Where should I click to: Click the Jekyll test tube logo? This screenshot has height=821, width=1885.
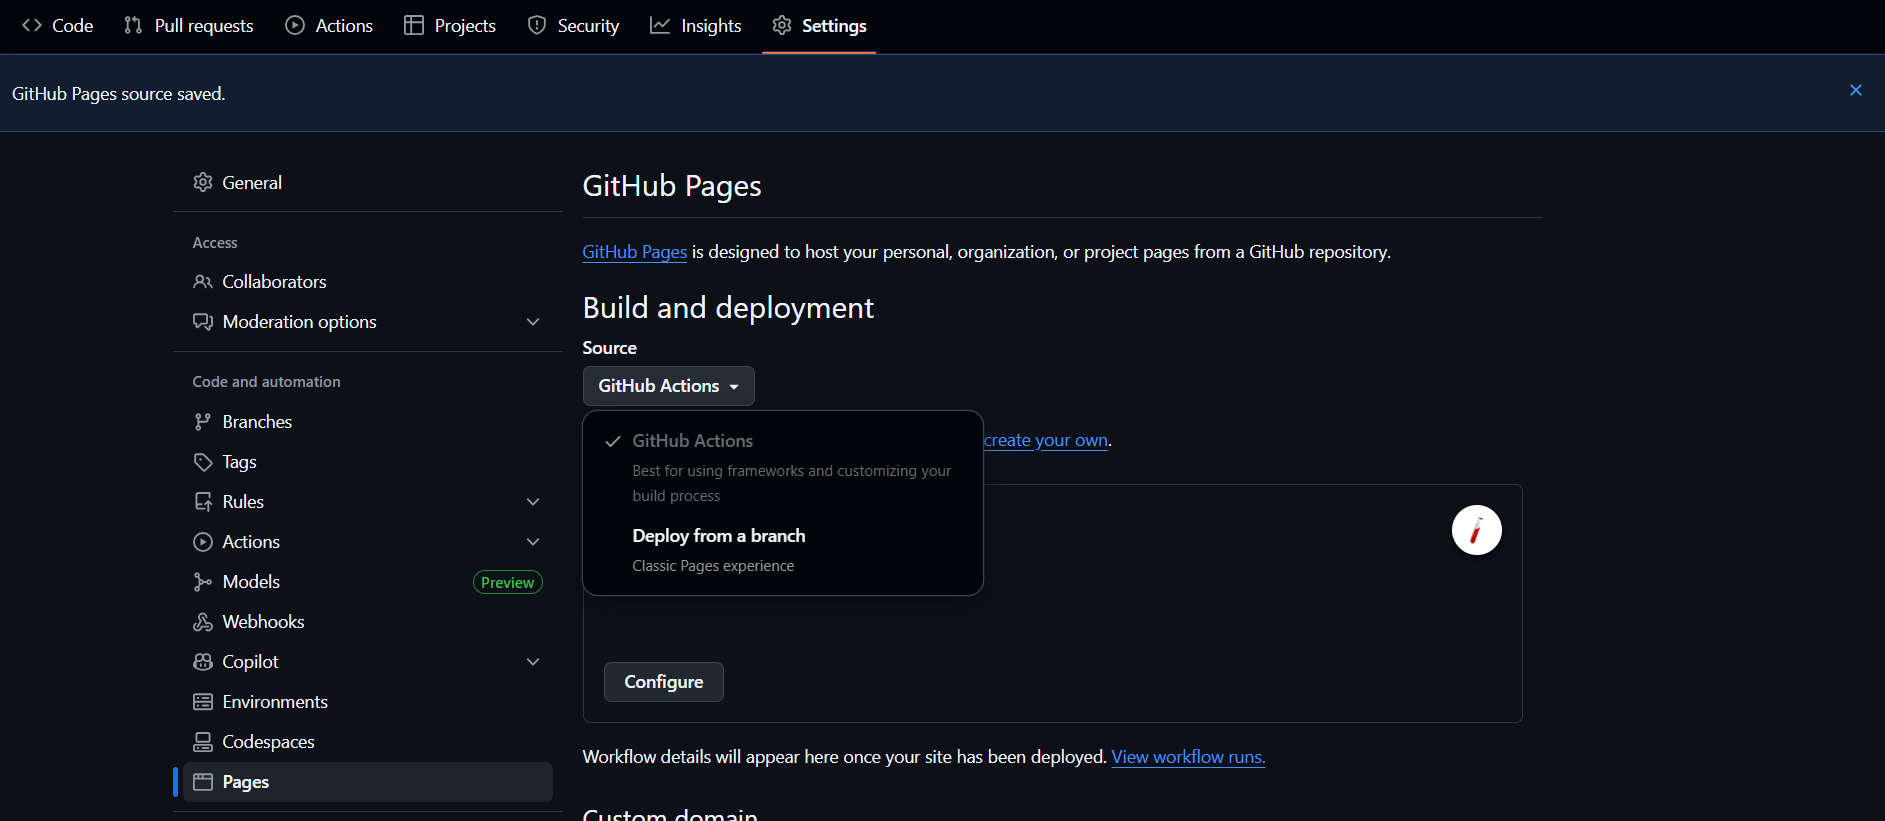click(1476, 530)
